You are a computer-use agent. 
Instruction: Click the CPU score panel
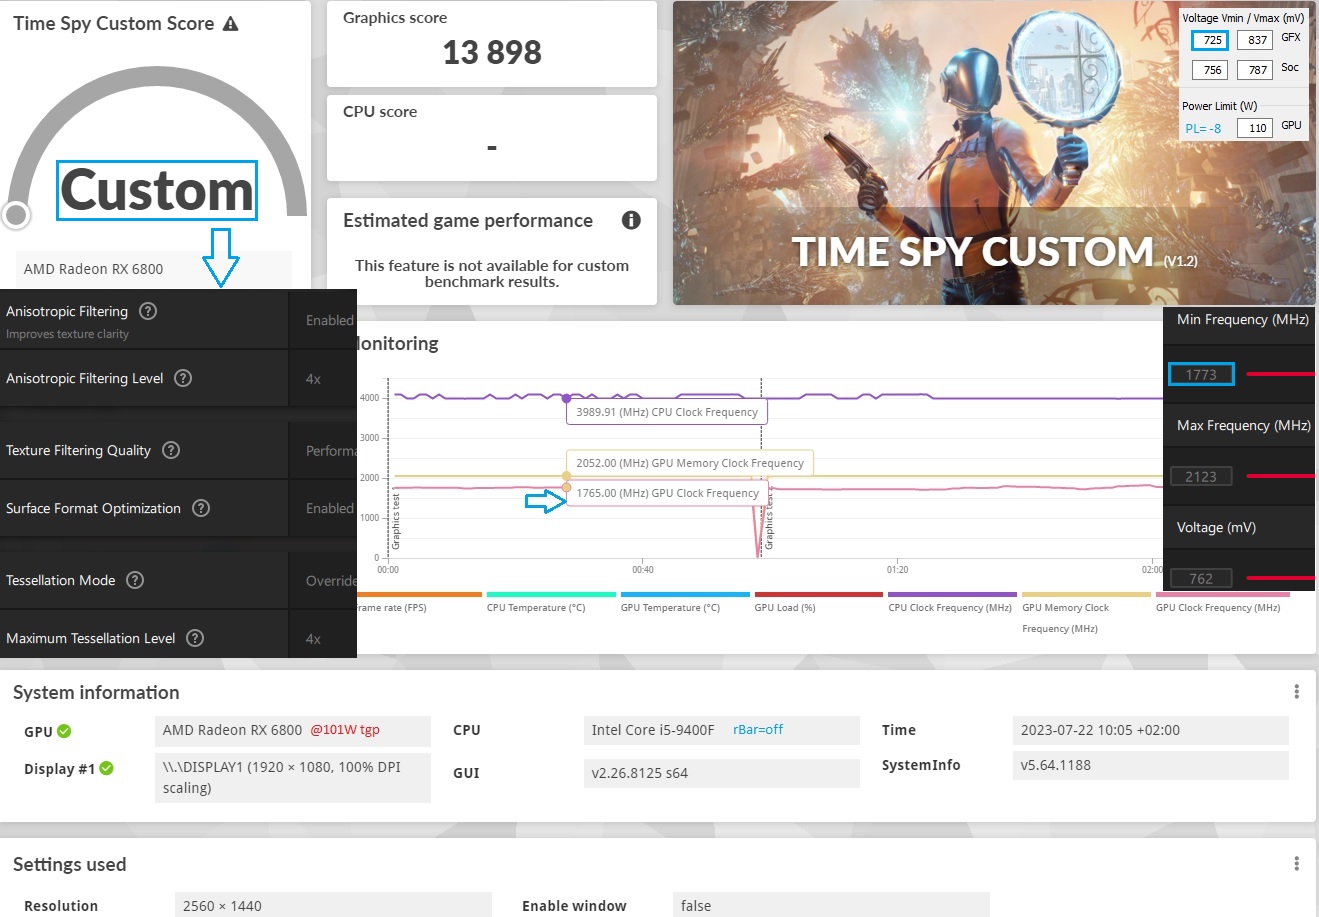492,137
